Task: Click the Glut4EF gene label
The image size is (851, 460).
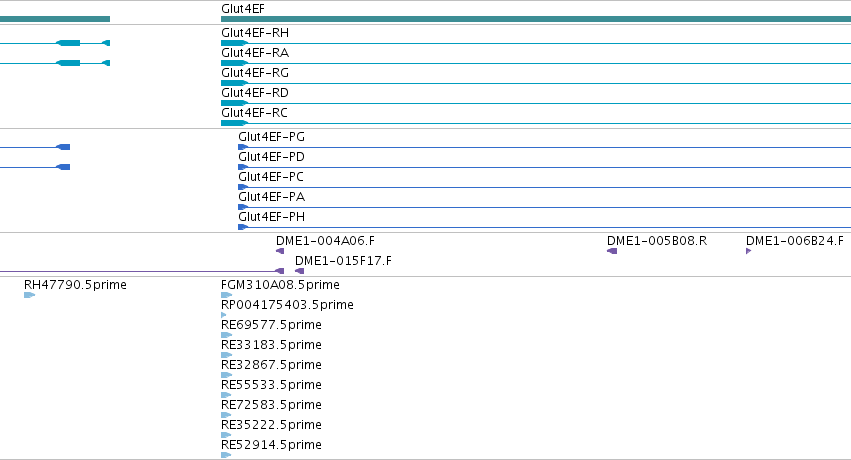Action: pos(243,9)
